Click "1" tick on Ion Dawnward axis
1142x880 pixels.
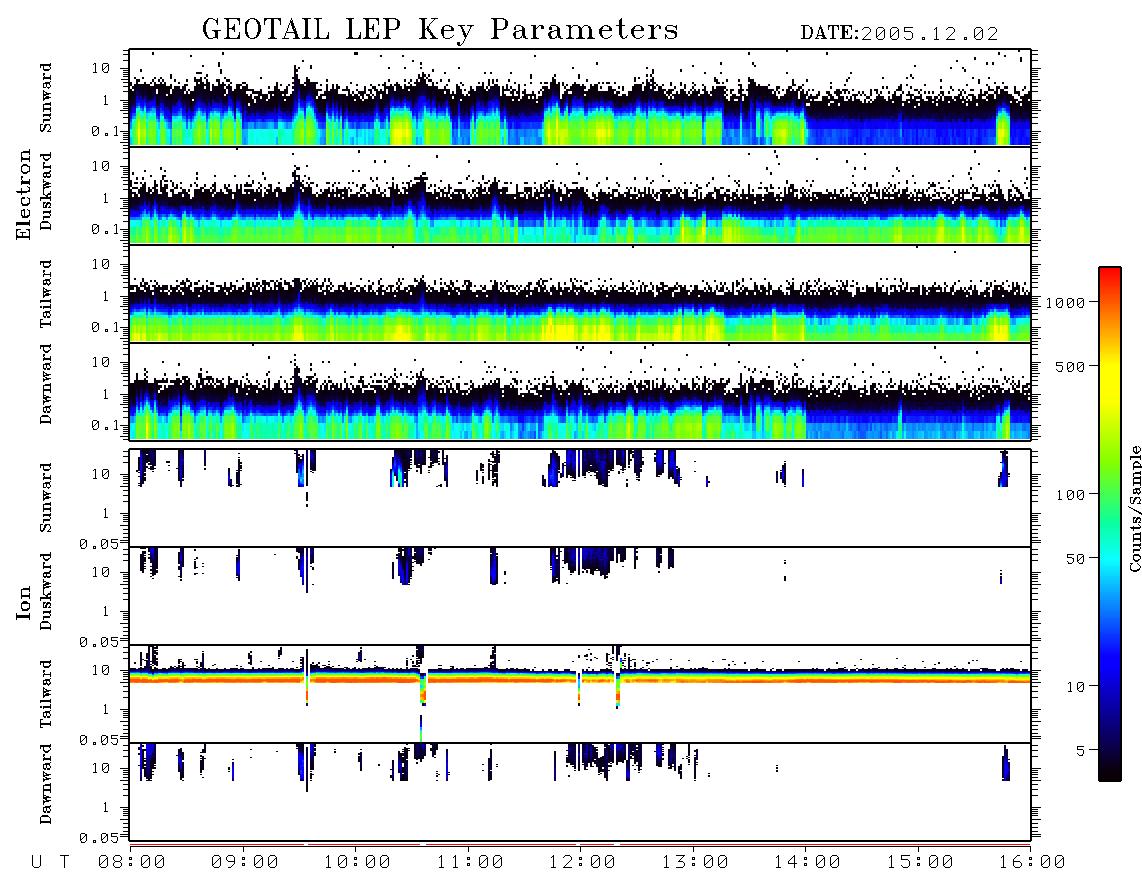tap(106, 807)
